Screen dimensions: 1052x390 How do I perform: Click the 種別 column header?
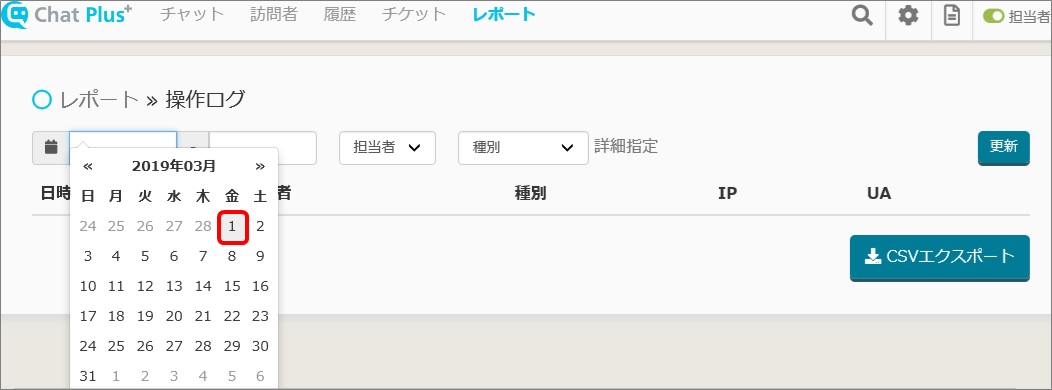coord(530,194)
